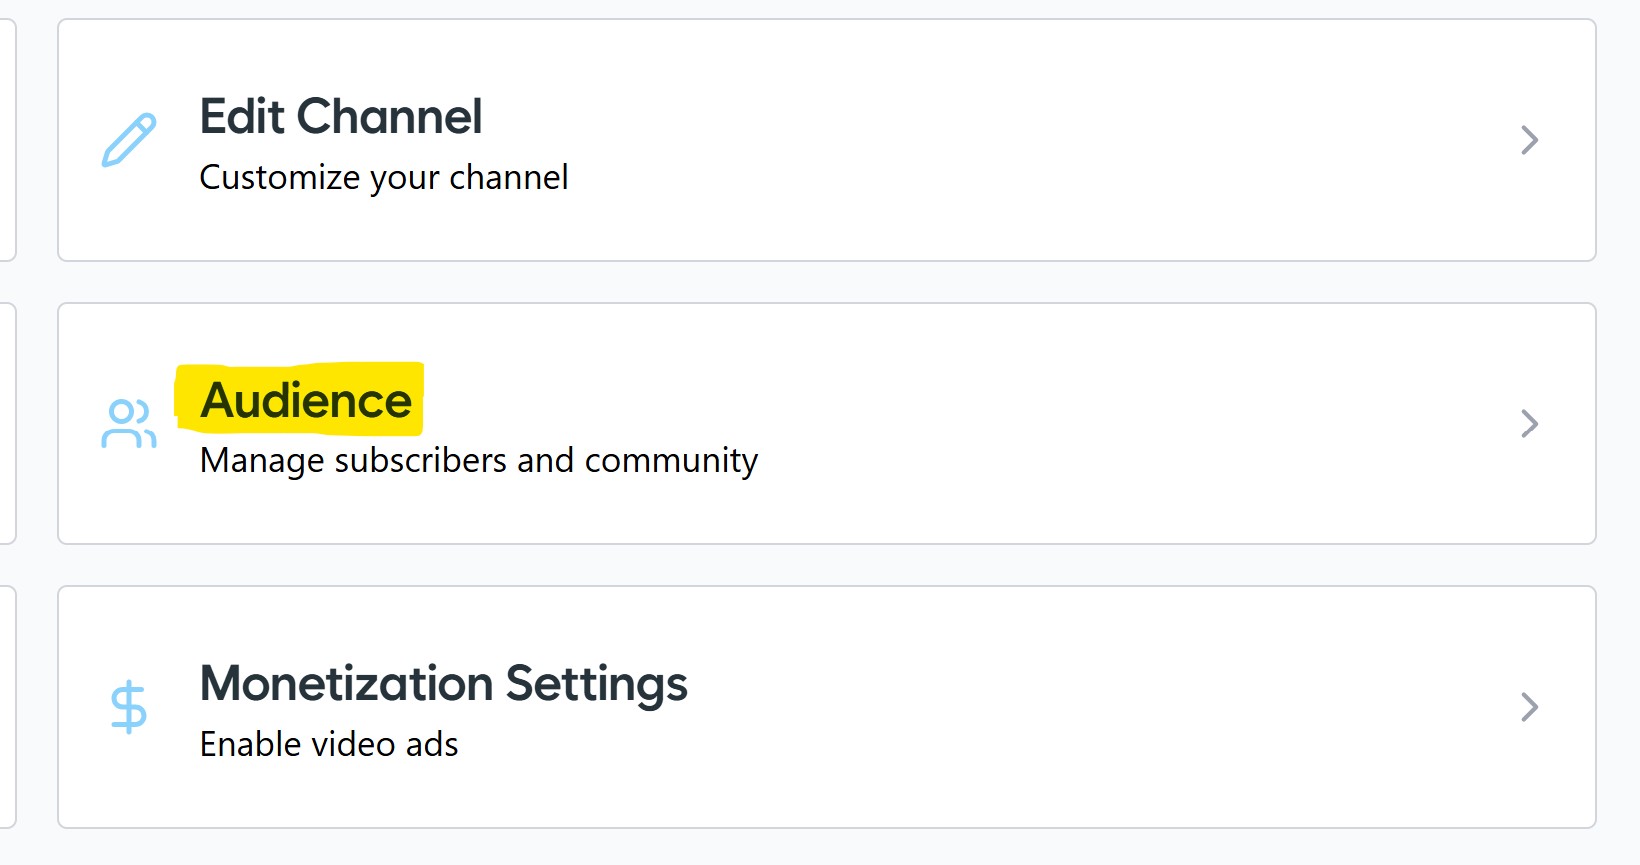
Task: Open the Edit Channel heading
Action: pos(341,116)
